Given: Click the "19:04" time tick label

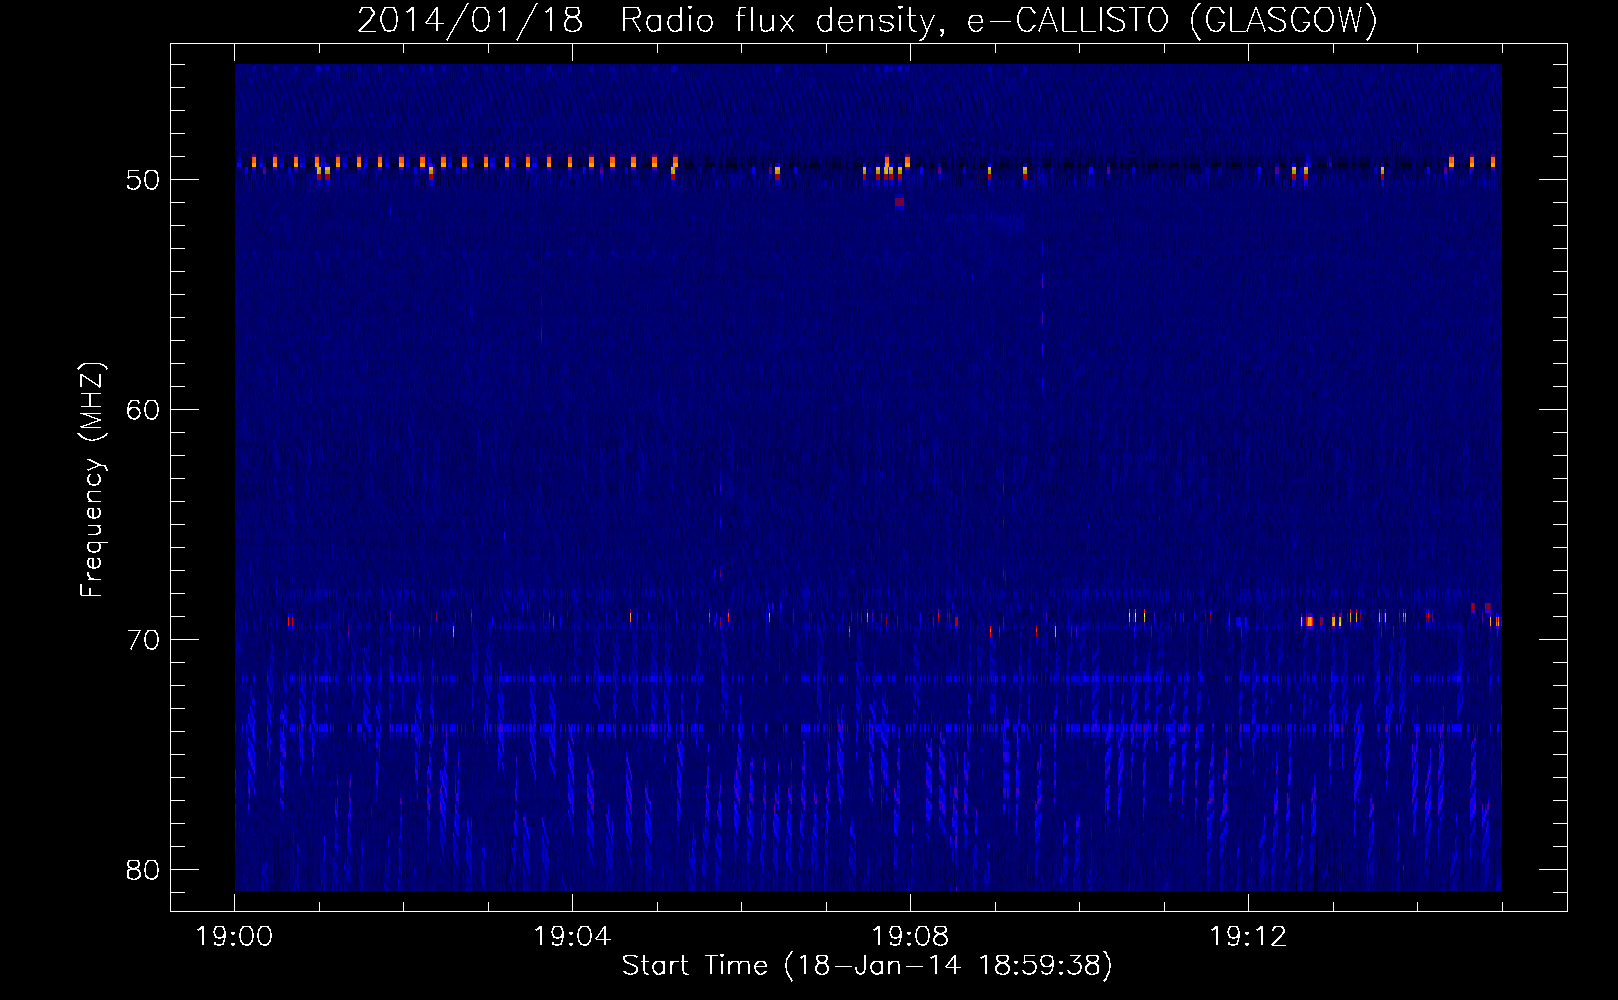Looking at the screenshot, I should 572,937.
